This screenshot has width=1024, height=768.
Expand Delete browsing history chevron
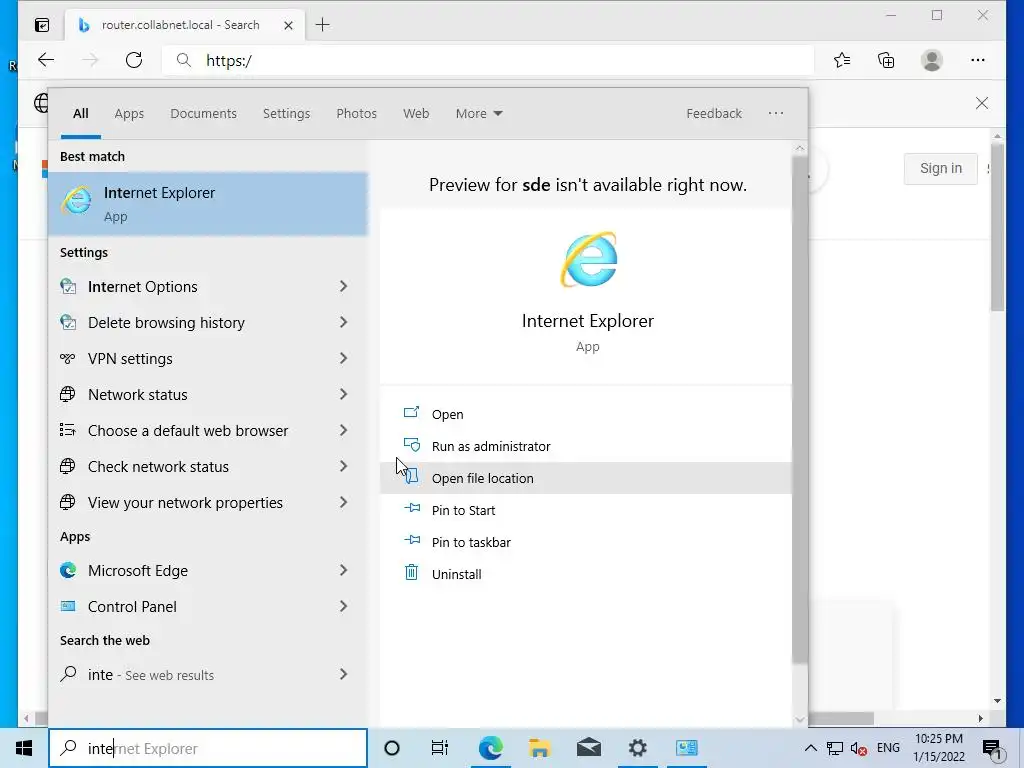[344, 322]
